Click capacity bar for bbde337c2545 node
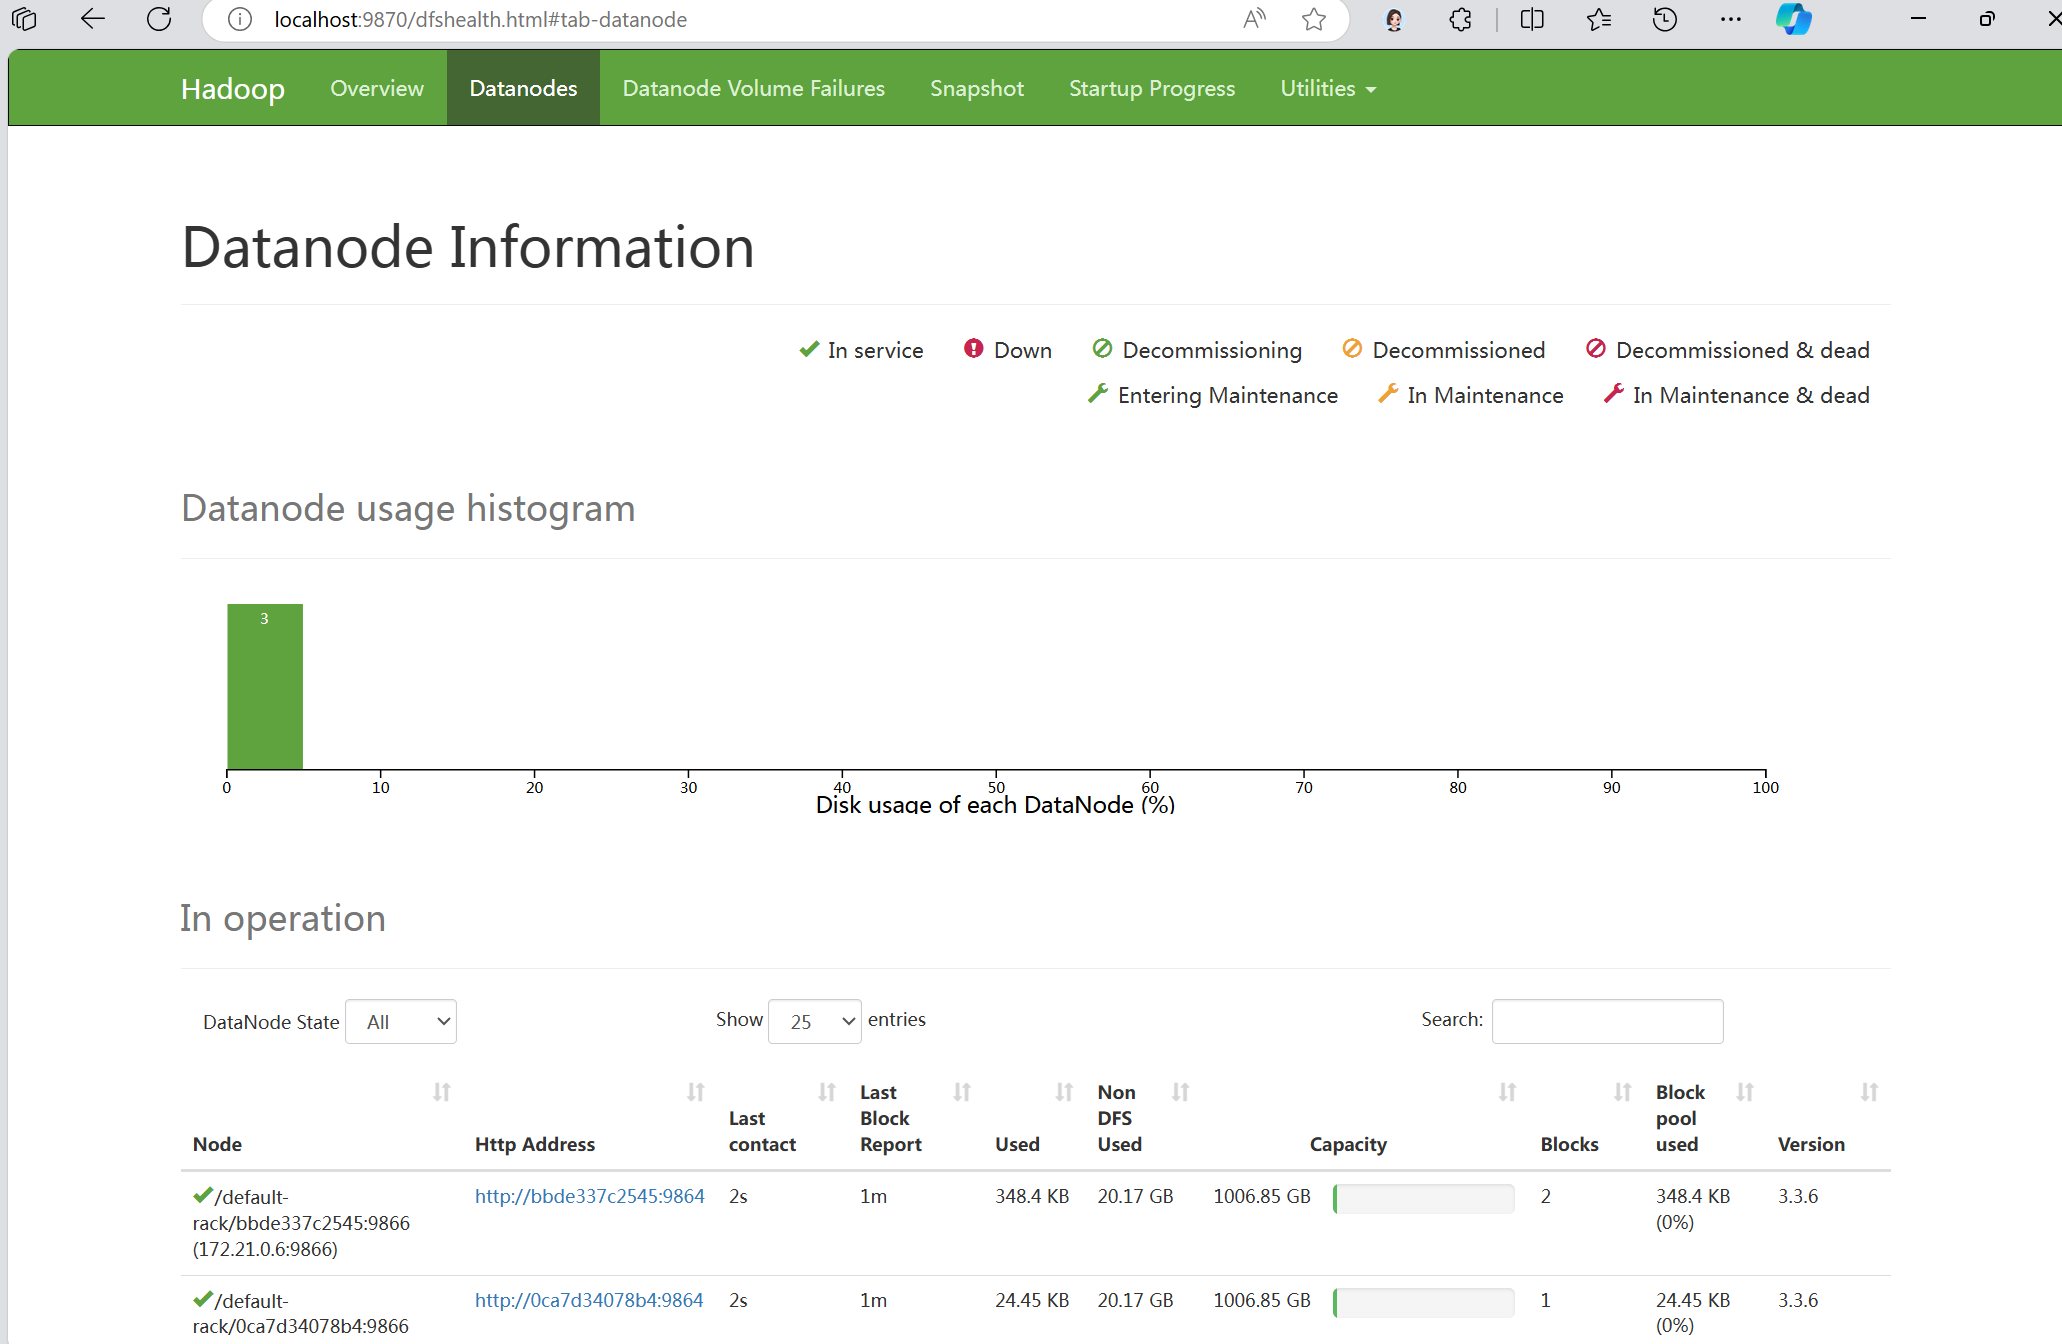 pos(1424,1198)
